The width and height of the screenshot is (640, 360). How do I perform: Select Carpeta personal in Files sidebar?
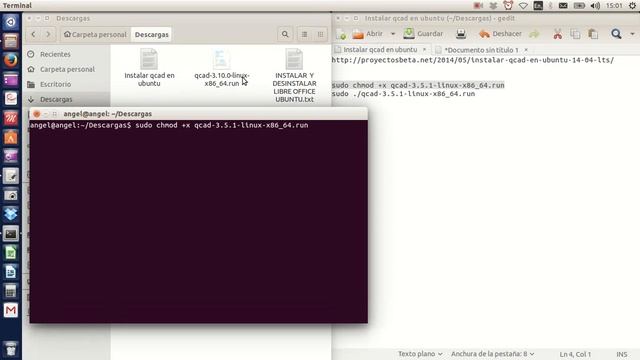point(67,69)
